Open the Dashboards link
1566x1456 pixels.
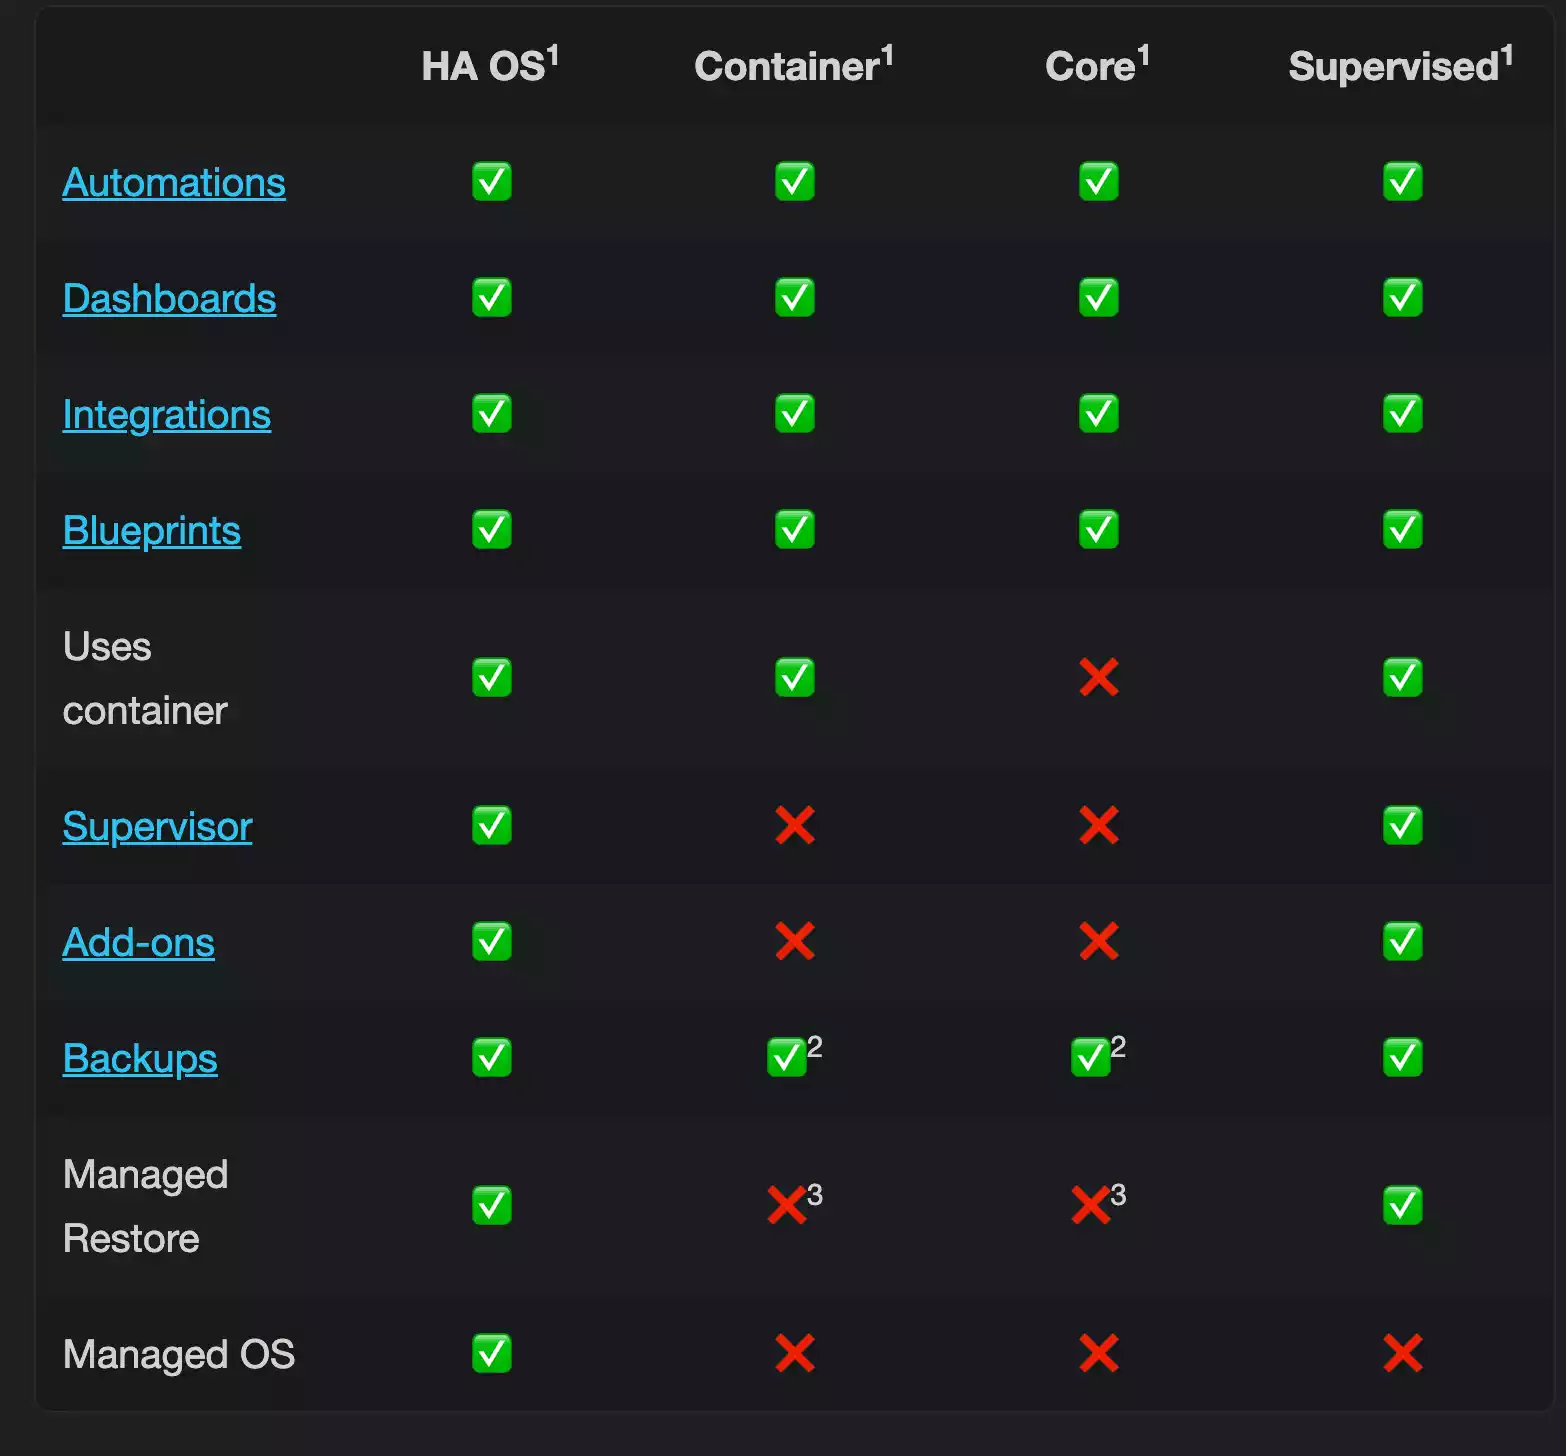(x=169, y=299)
